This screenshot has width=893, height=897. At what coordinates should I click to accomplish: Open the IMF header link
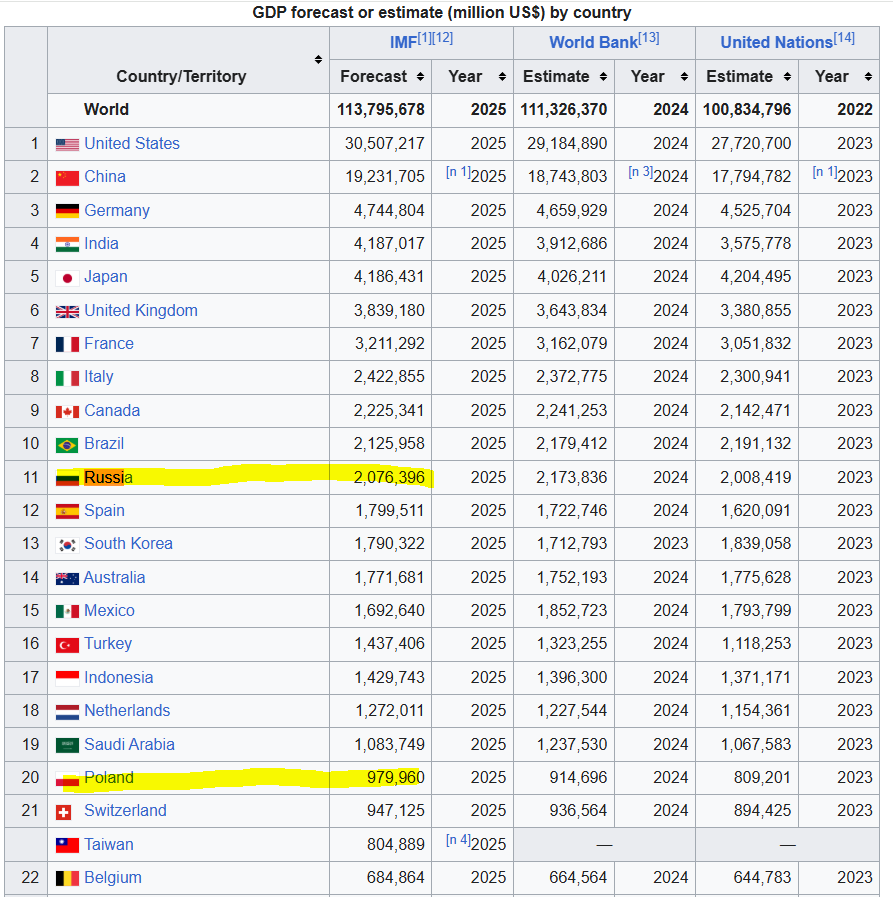click(x=403, y=43)
